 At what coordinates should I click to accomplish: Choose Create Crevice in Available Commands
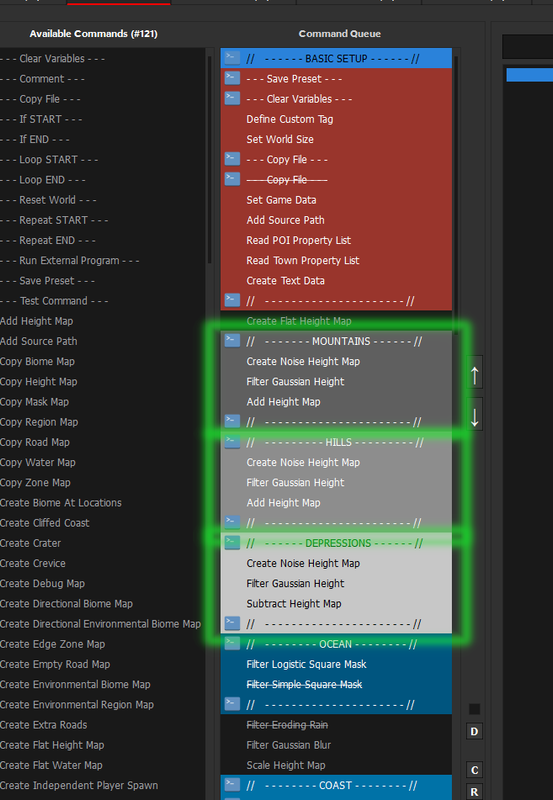pyautogui.click(x=102, y=563)
